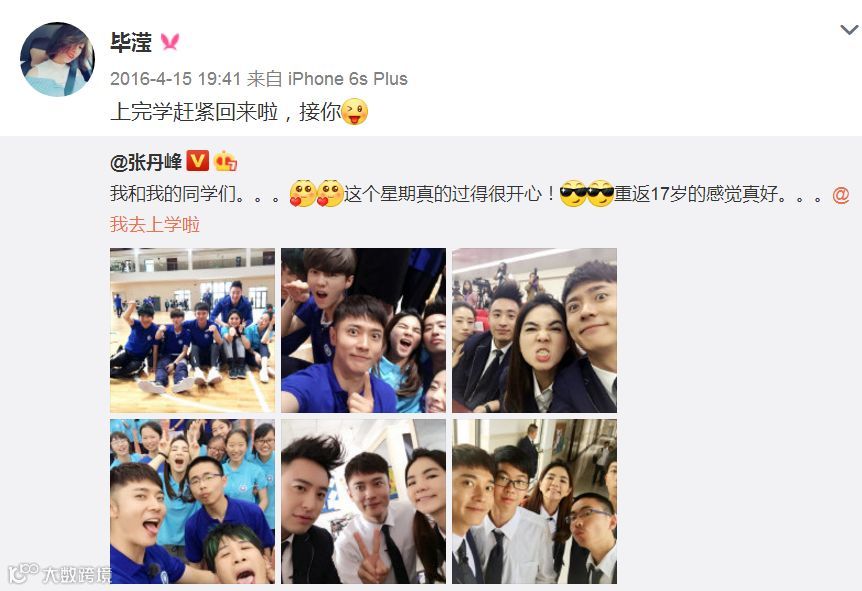Open the school hallway selfie thumbnail
The image size is (862, 591).
point(534,501)
